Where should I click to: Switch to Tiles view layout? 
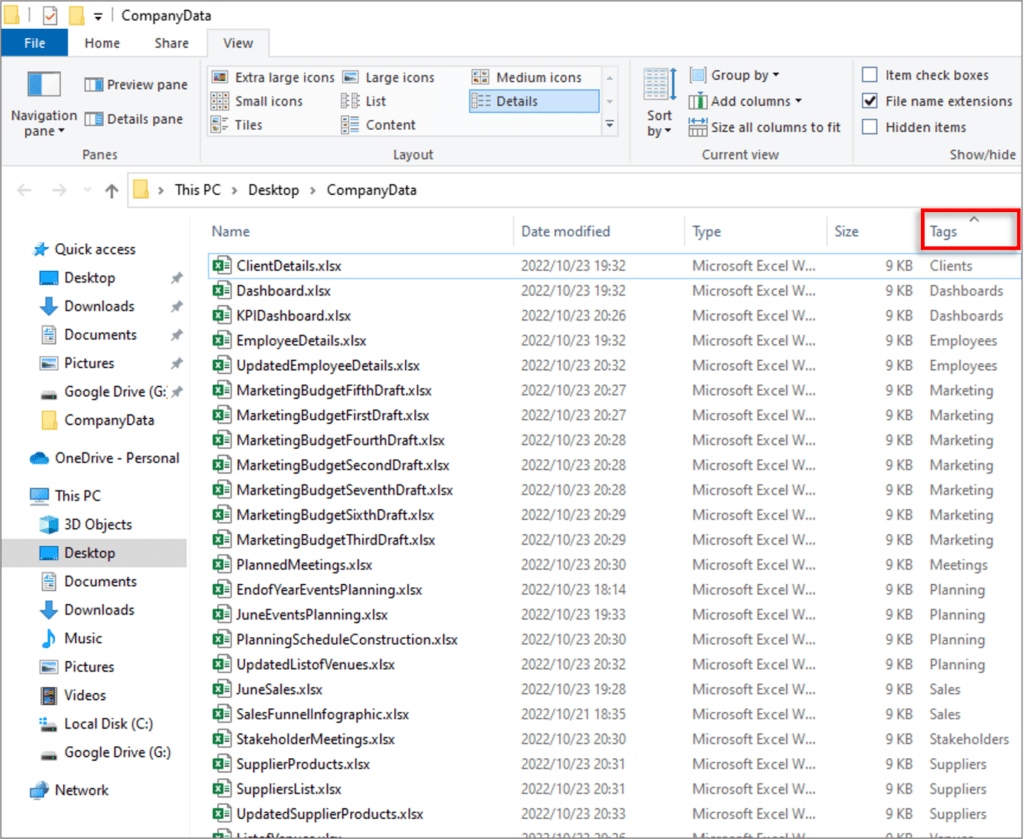pos(220,125)
